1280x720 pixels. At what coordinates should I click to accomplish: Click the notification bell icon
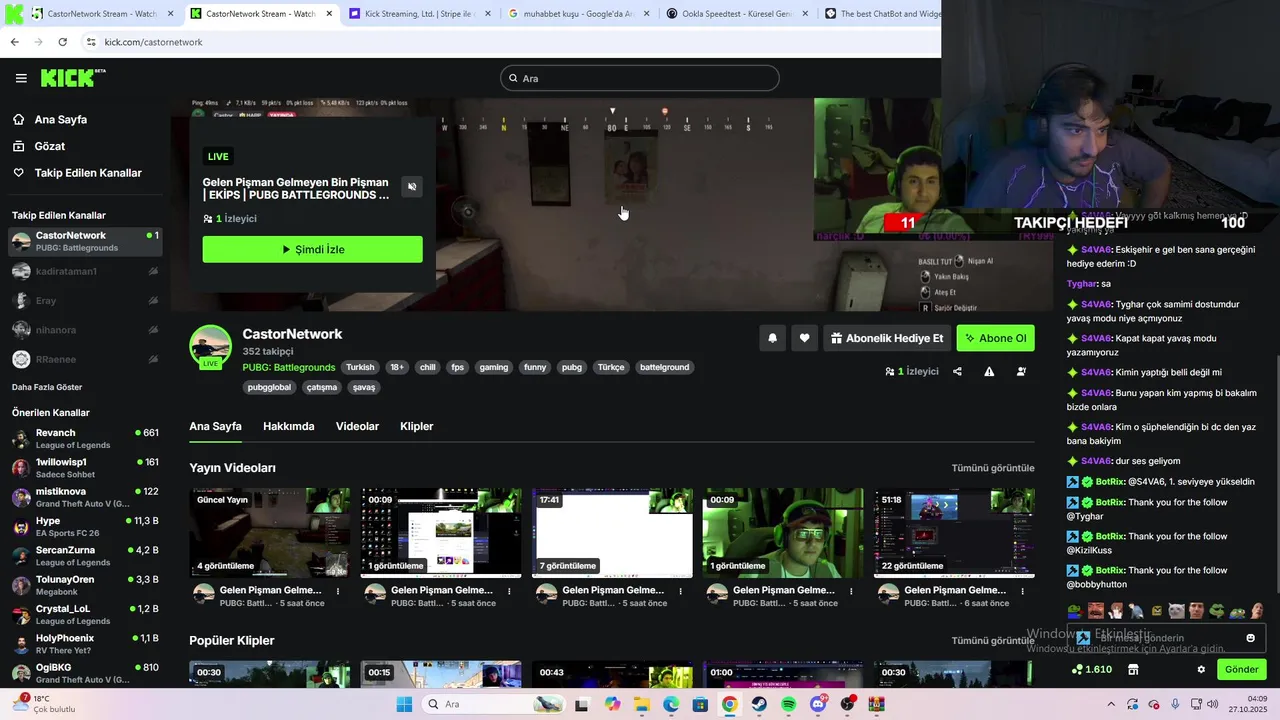(772, 338)
